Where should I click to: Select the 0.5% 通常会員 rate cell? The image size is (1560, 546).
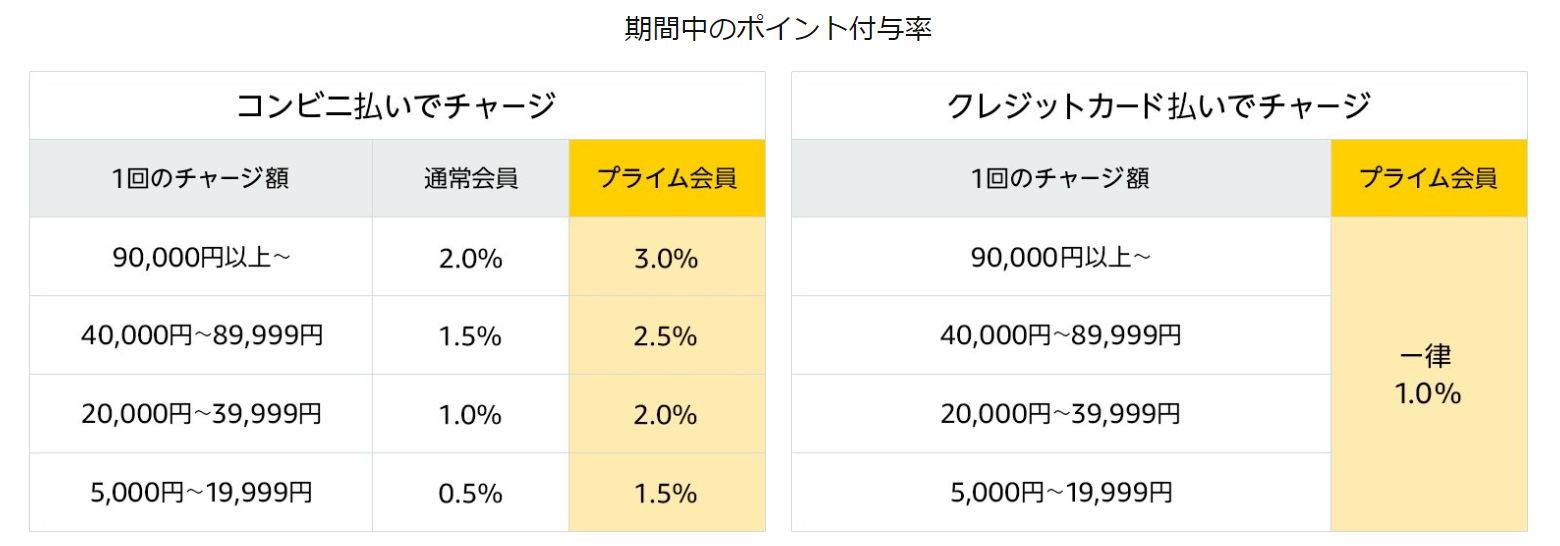point(470,492)
